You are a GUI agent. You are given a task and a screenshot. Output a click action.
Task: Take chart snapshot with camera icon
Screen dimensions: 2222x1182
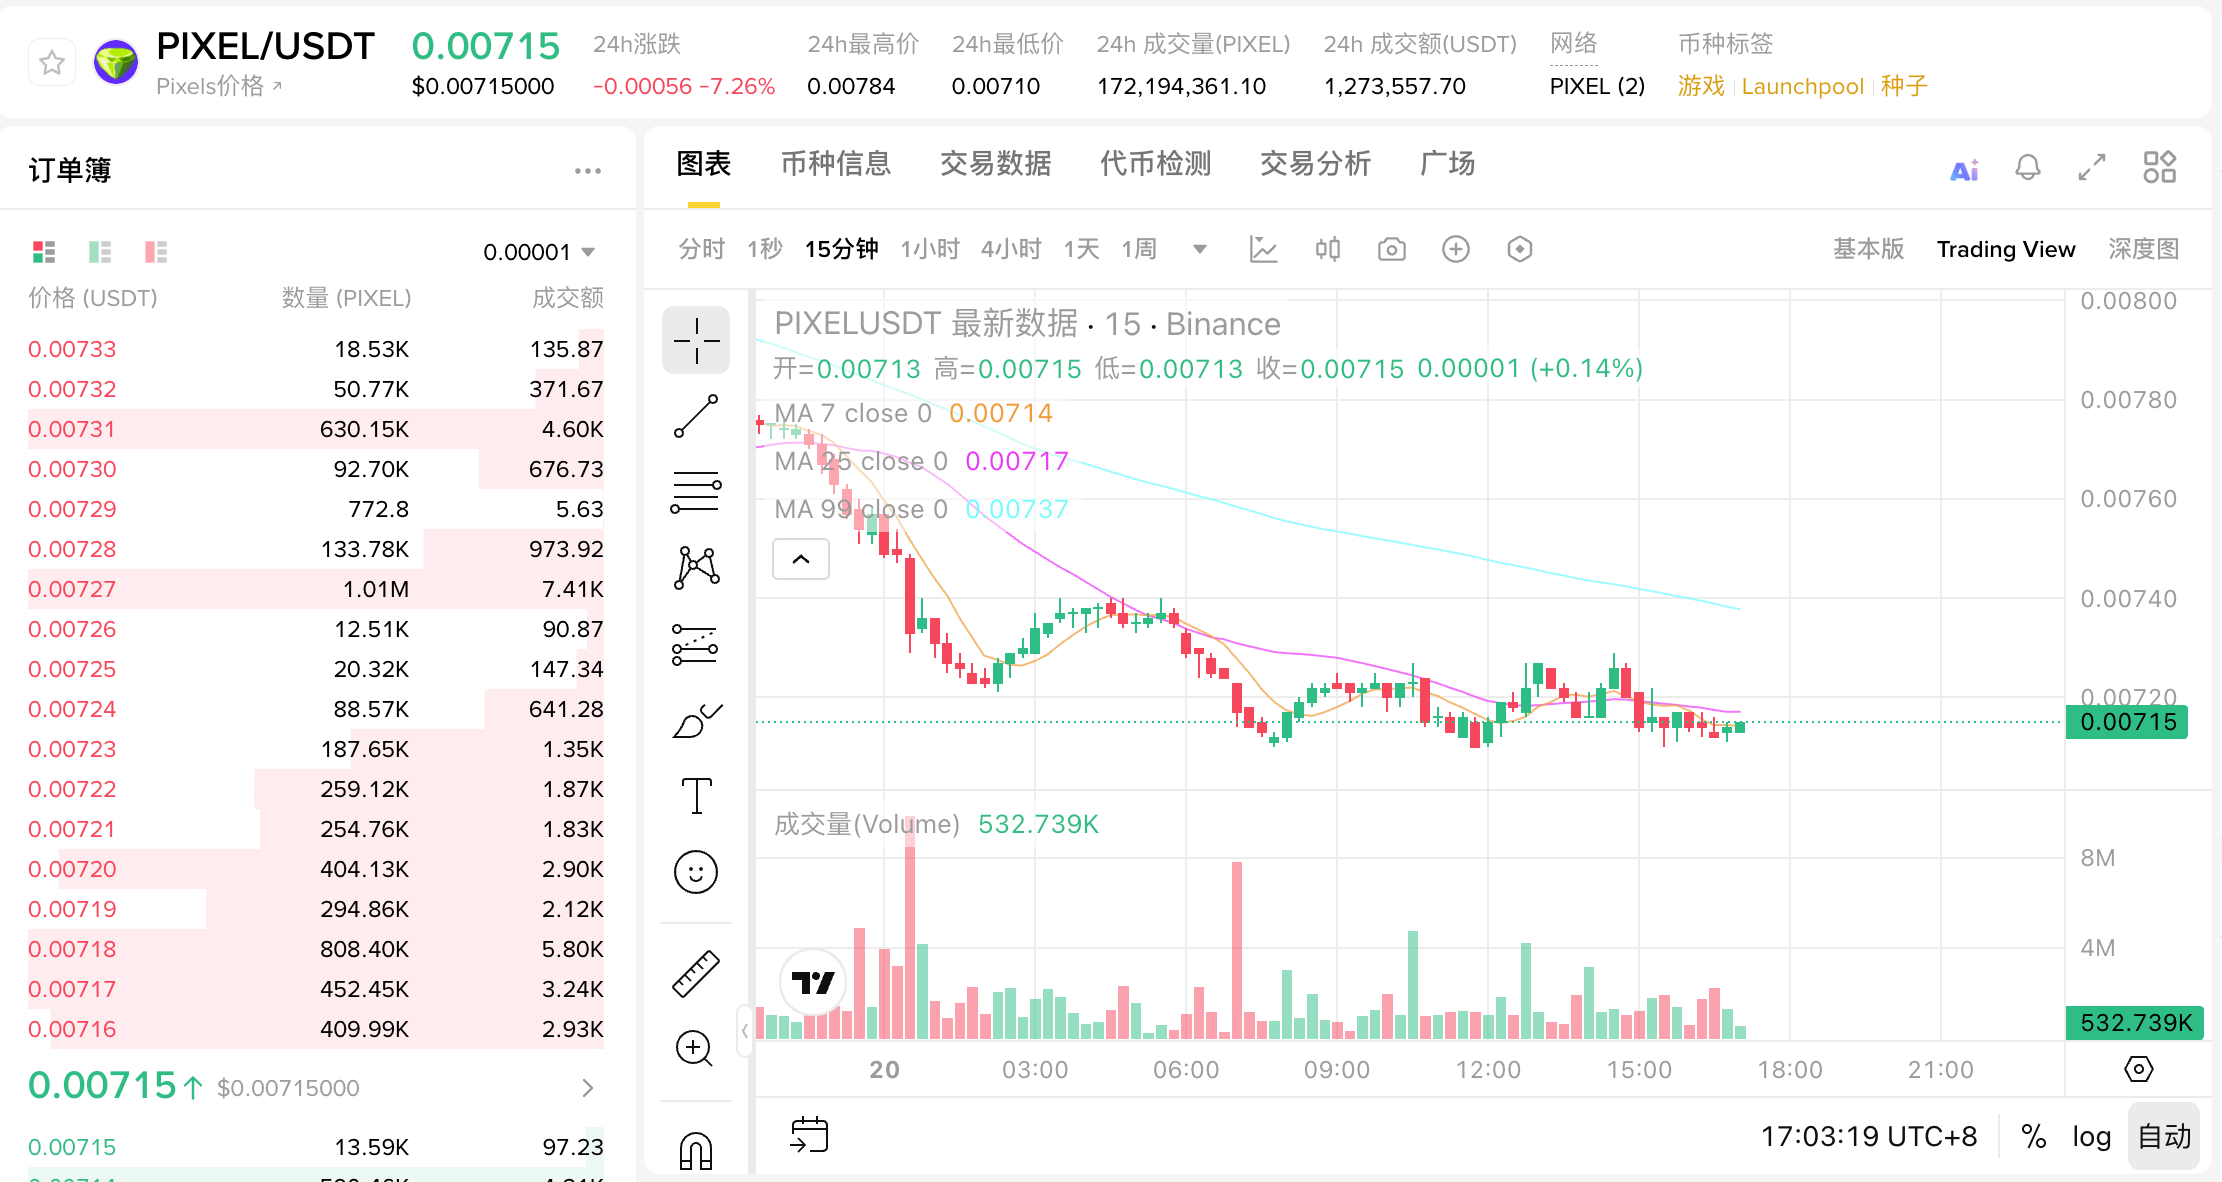pos(1391,249)
